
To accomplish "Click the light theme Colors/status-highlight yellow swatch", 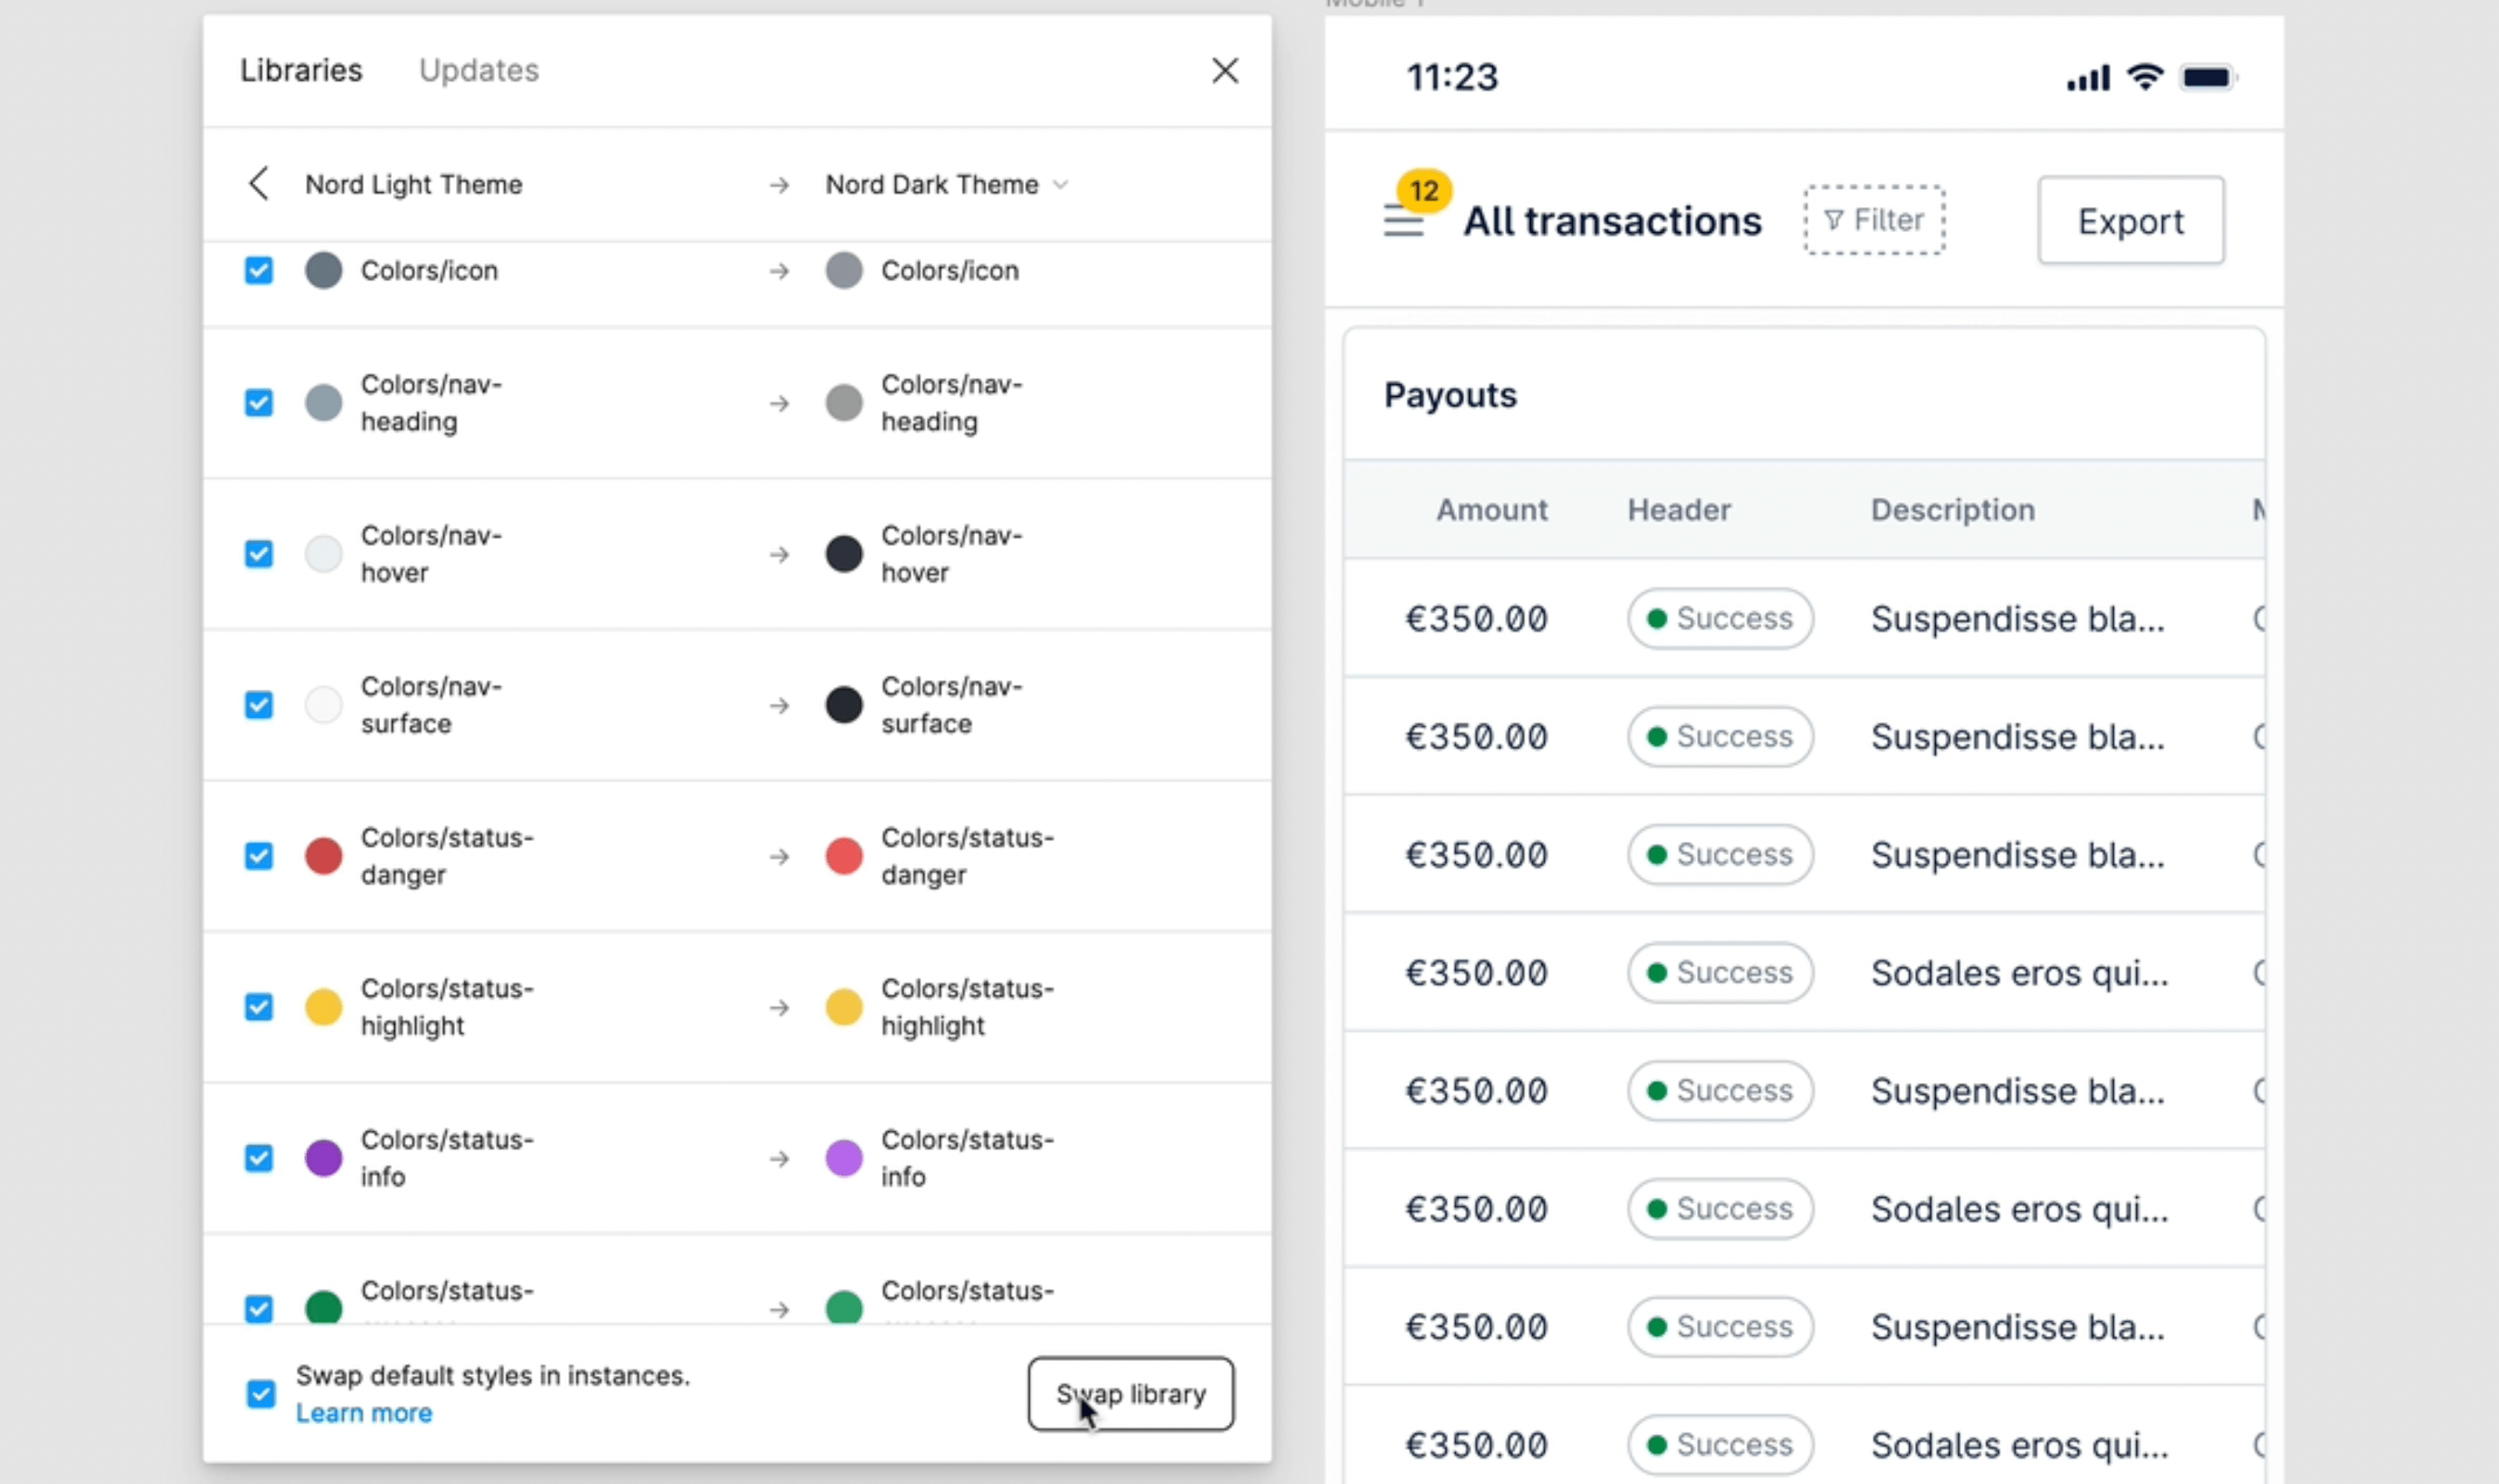I will tap(324, 1007).
